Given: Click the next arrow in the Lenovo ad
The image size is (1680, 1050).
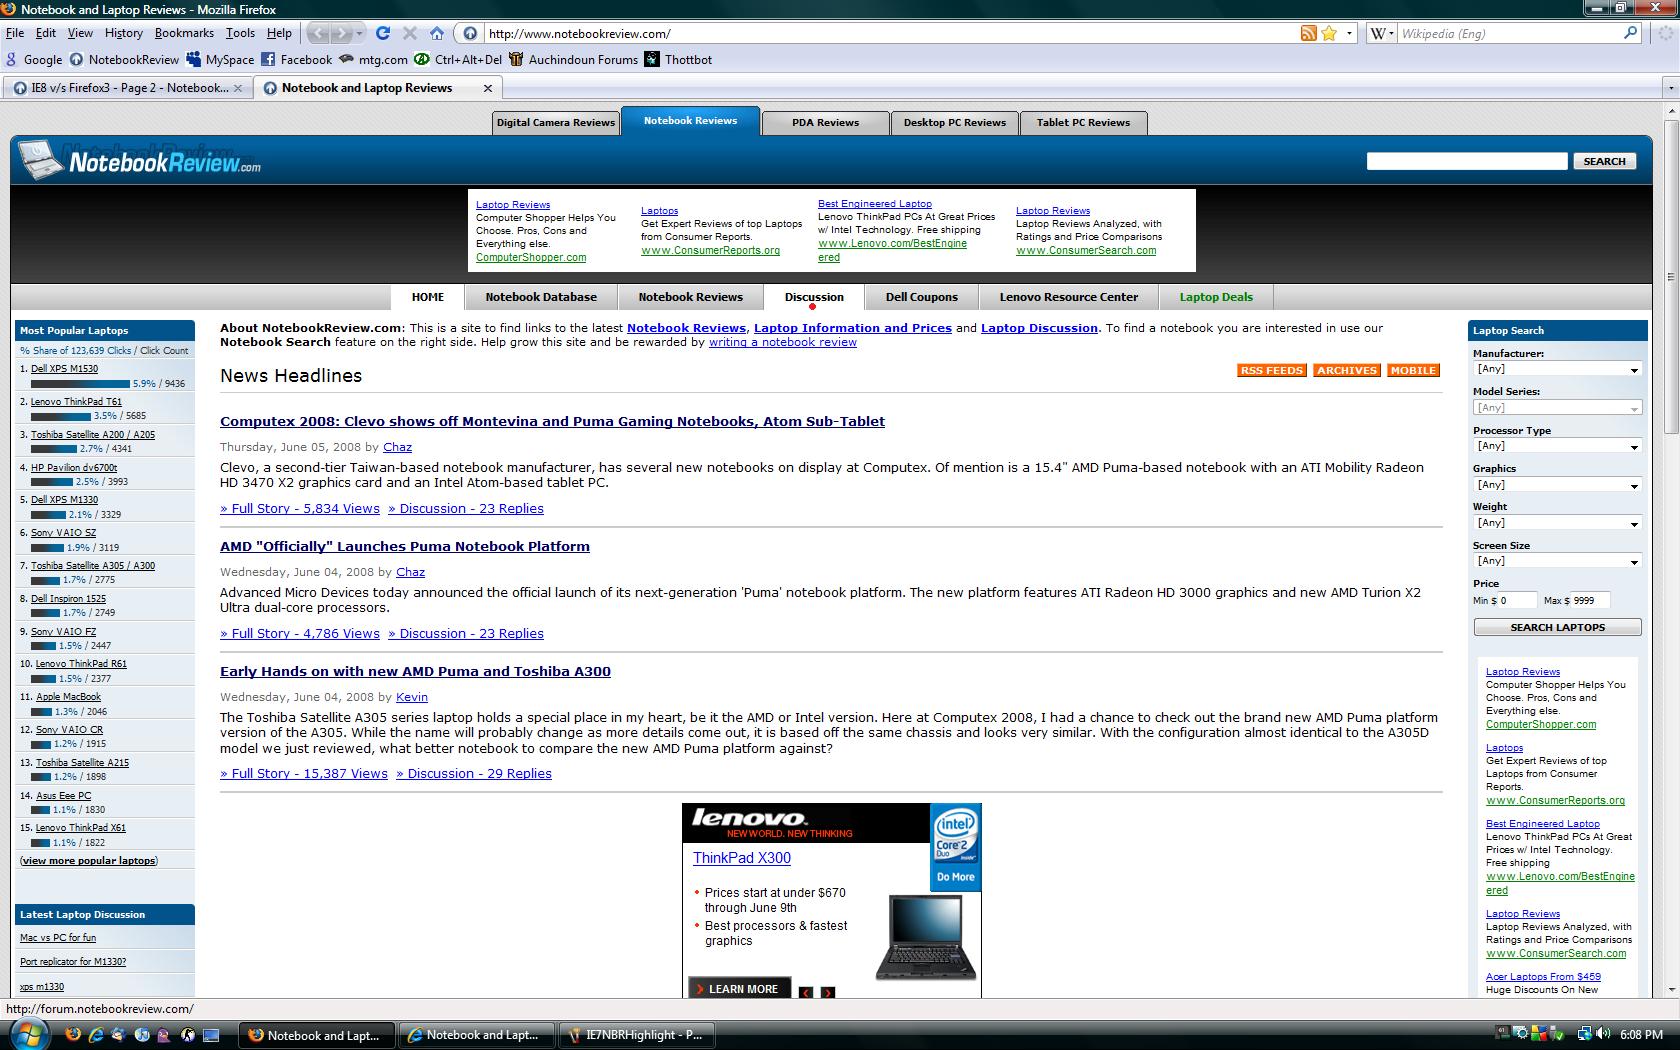Looking at the screenshot, I should pyautogui.click(x=828, y=992).
